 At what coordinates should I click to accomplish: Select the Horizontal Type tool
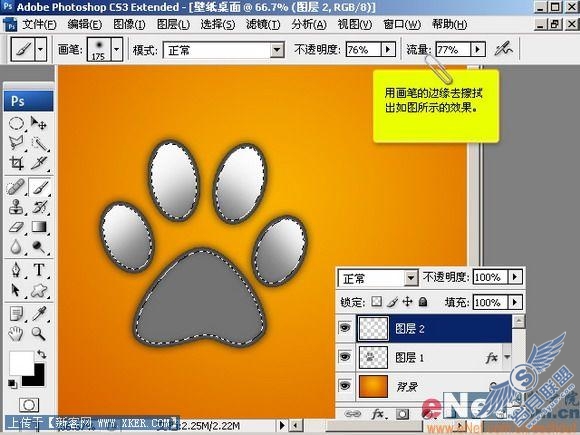(x=39, y=270)
